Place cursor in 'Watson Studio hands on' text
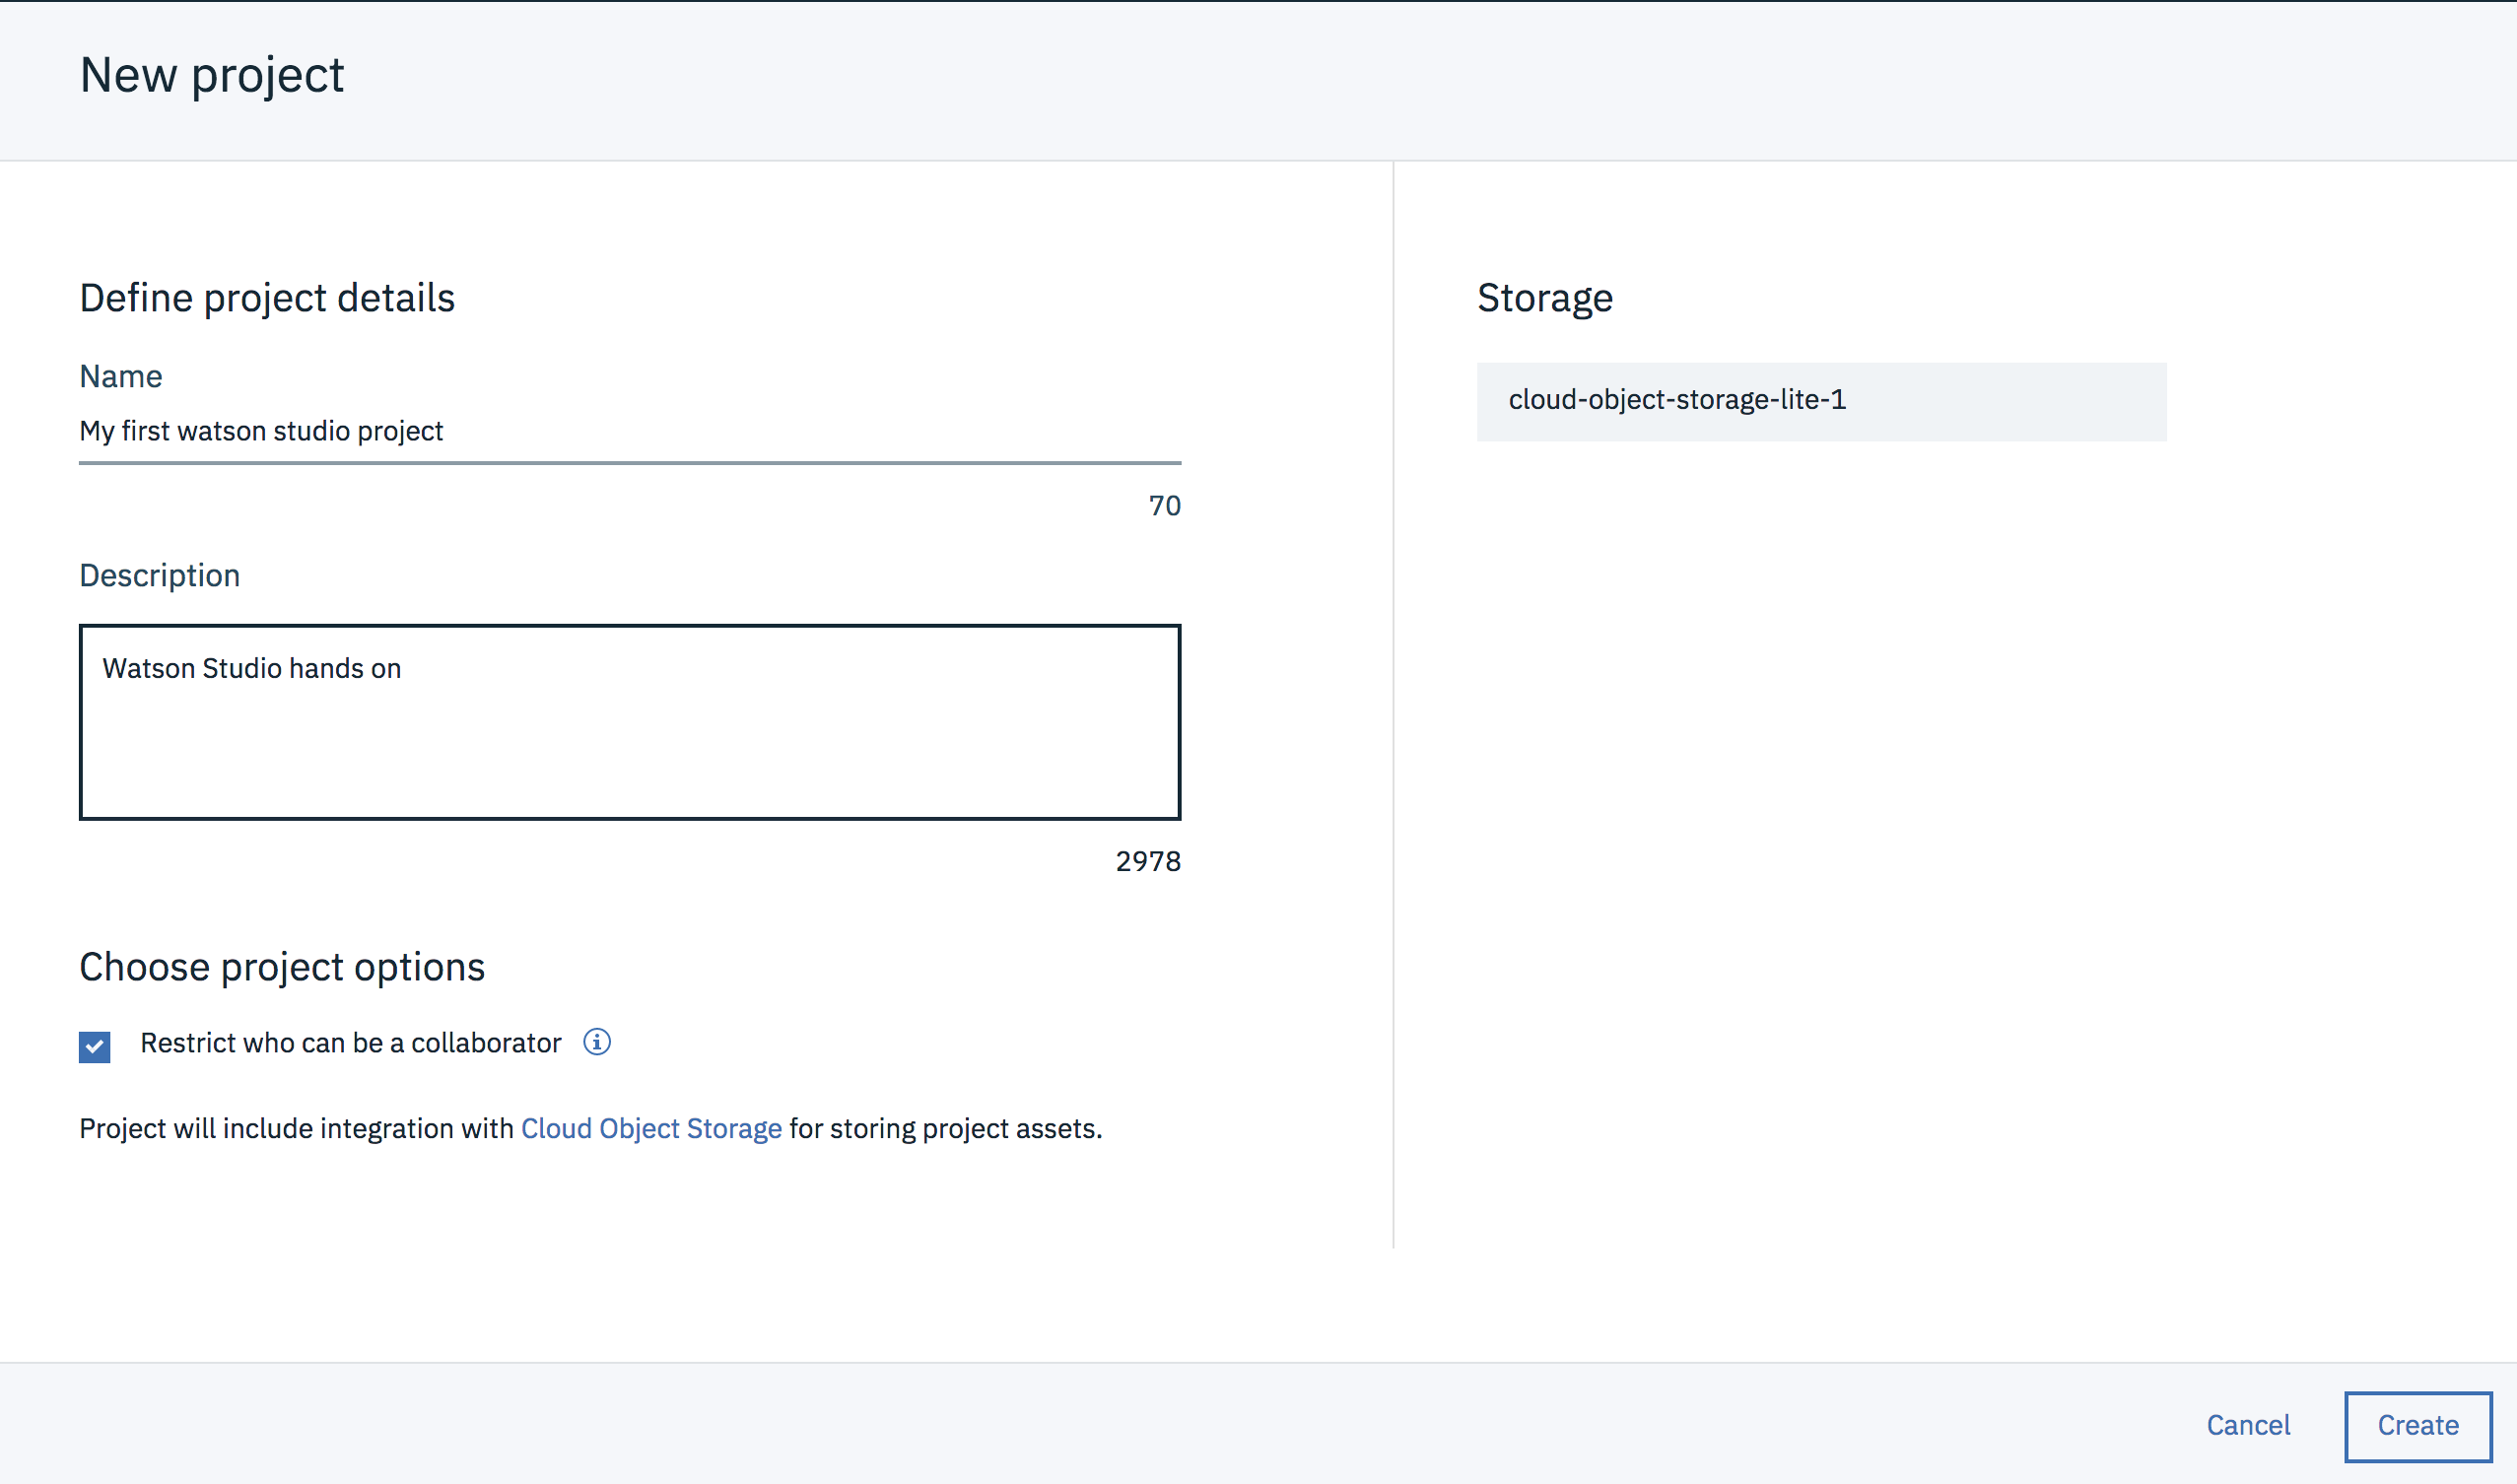The image size is (2517, 1484). pos(252,668)
